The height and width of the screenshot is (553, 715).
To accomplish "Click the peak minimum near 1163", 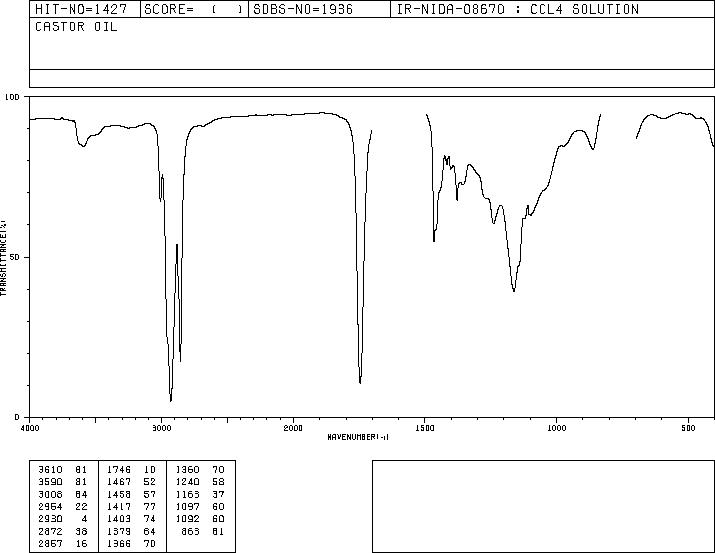I will coord(514,290).
